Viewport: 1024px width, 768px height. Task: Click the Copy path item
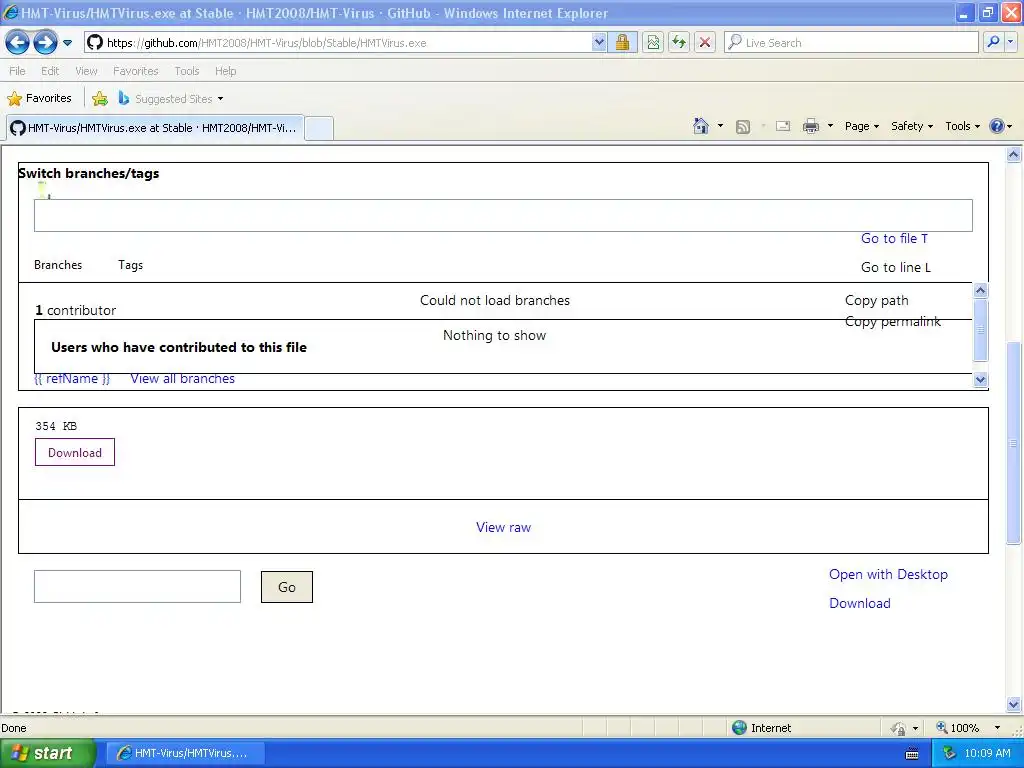[x=876, y=300]
